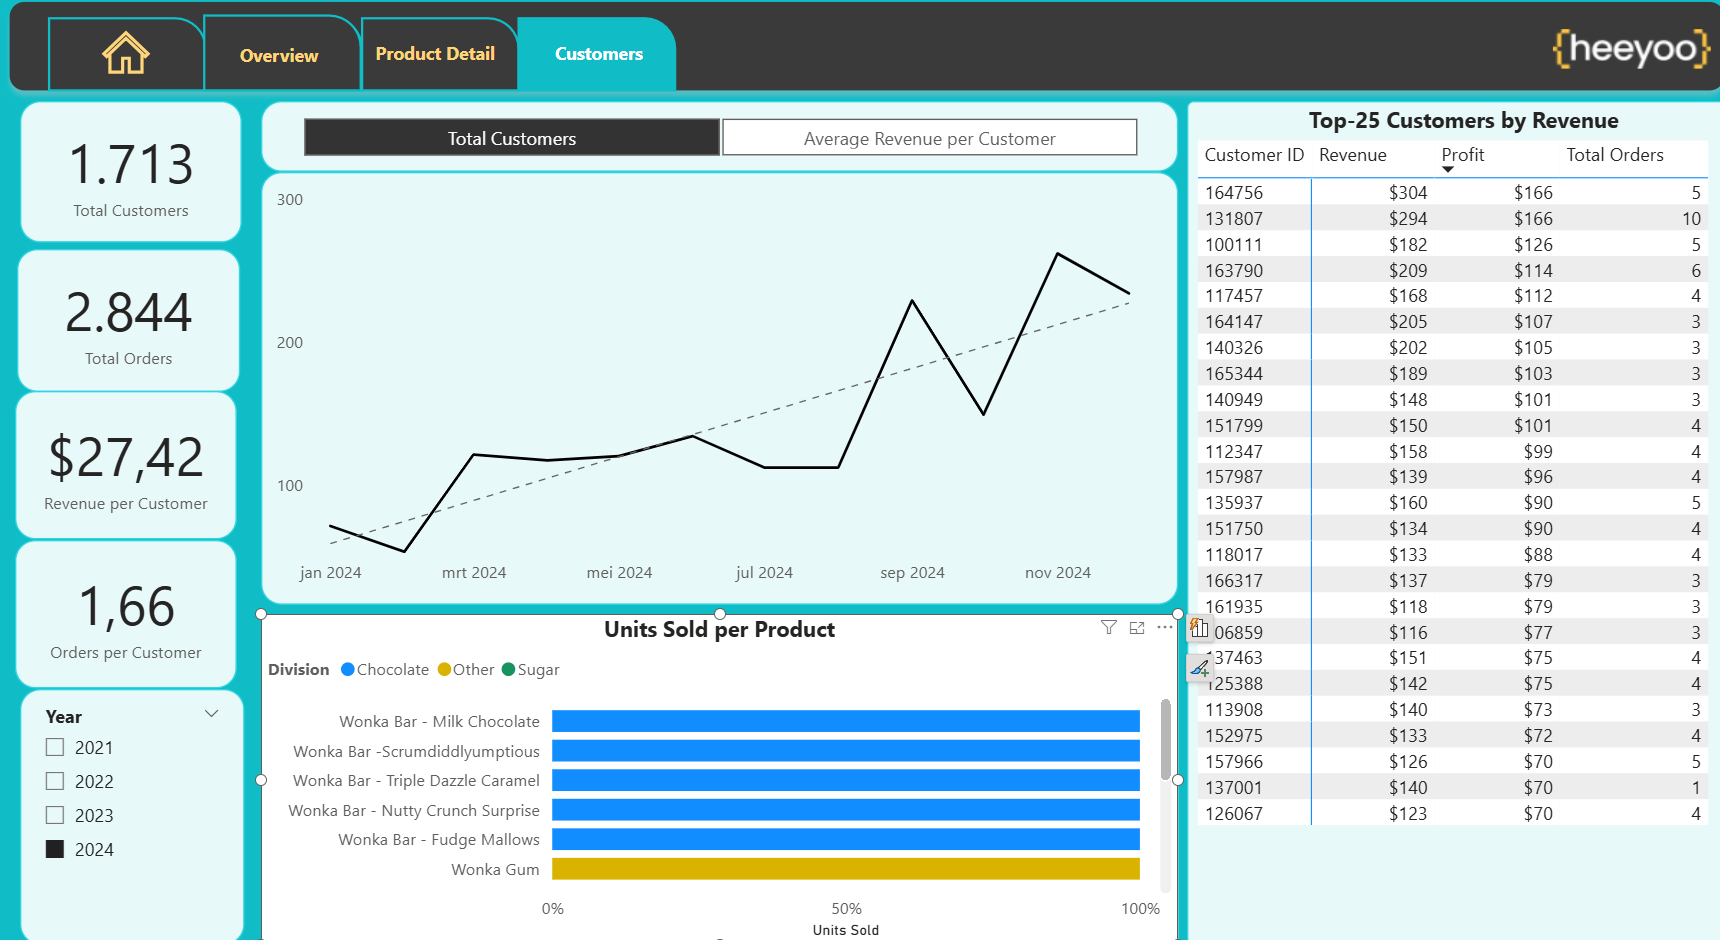Select the yellow Wonka Gum bar
This screenshot has height=940, width=1720.
pos(846,869)
